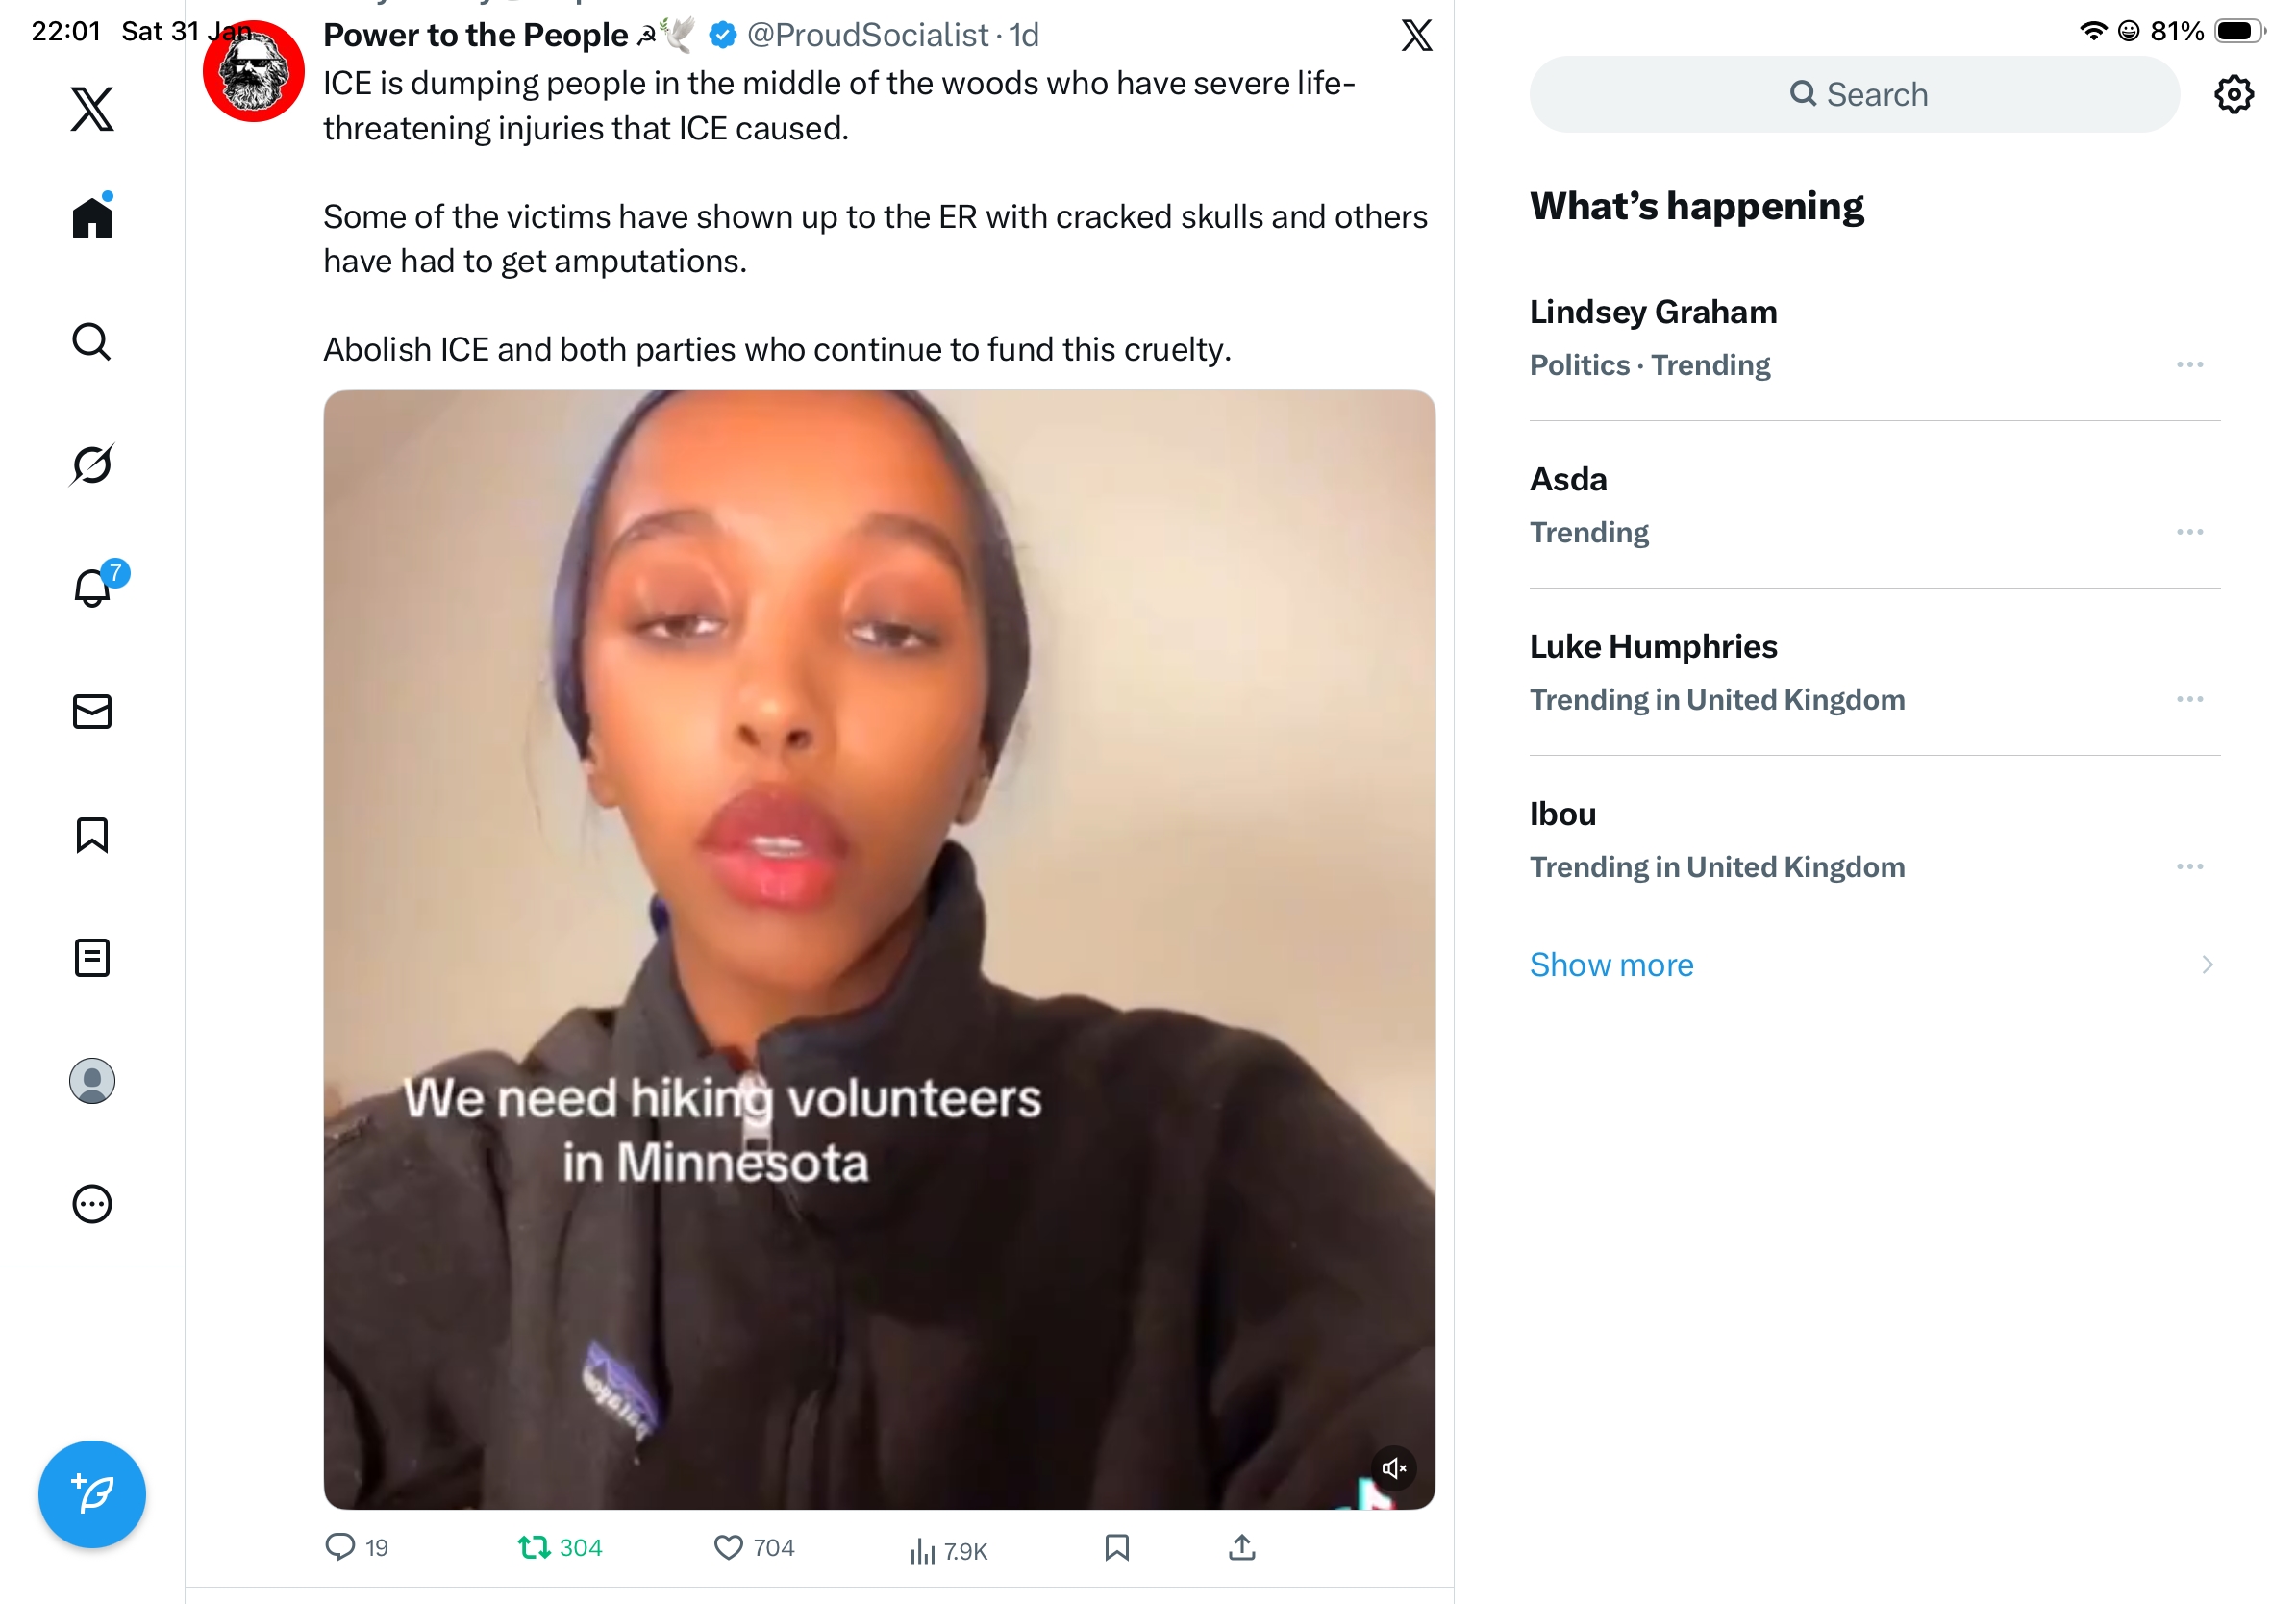Open the Explore magnifier icon in sidebar
Viewport: 2296px width, 1604px height.
point(92,341)
